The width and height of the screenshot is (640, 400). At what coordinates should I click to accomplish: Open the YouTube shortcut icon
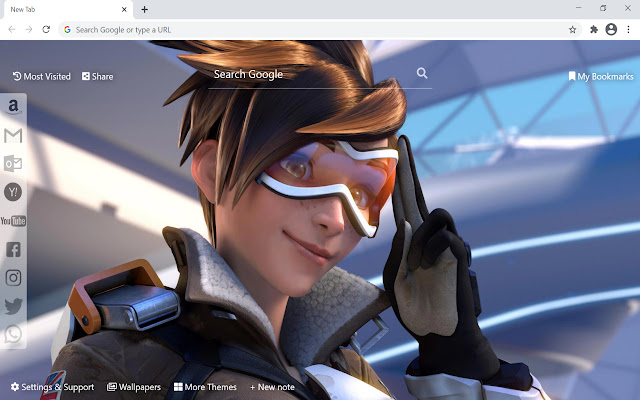13,221
